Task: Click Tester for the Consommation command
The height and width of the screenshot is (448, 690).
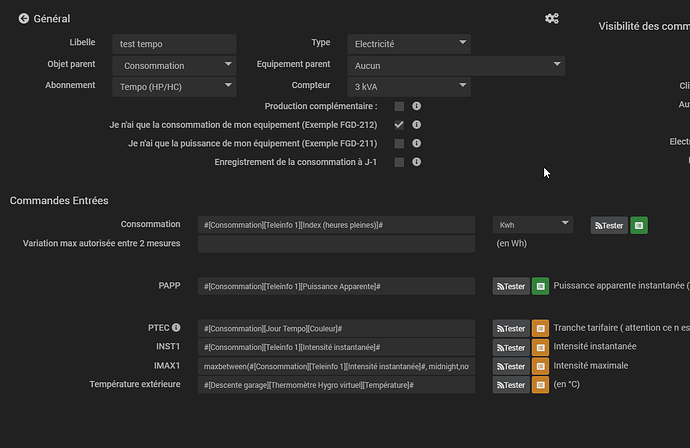Action: 609,225
